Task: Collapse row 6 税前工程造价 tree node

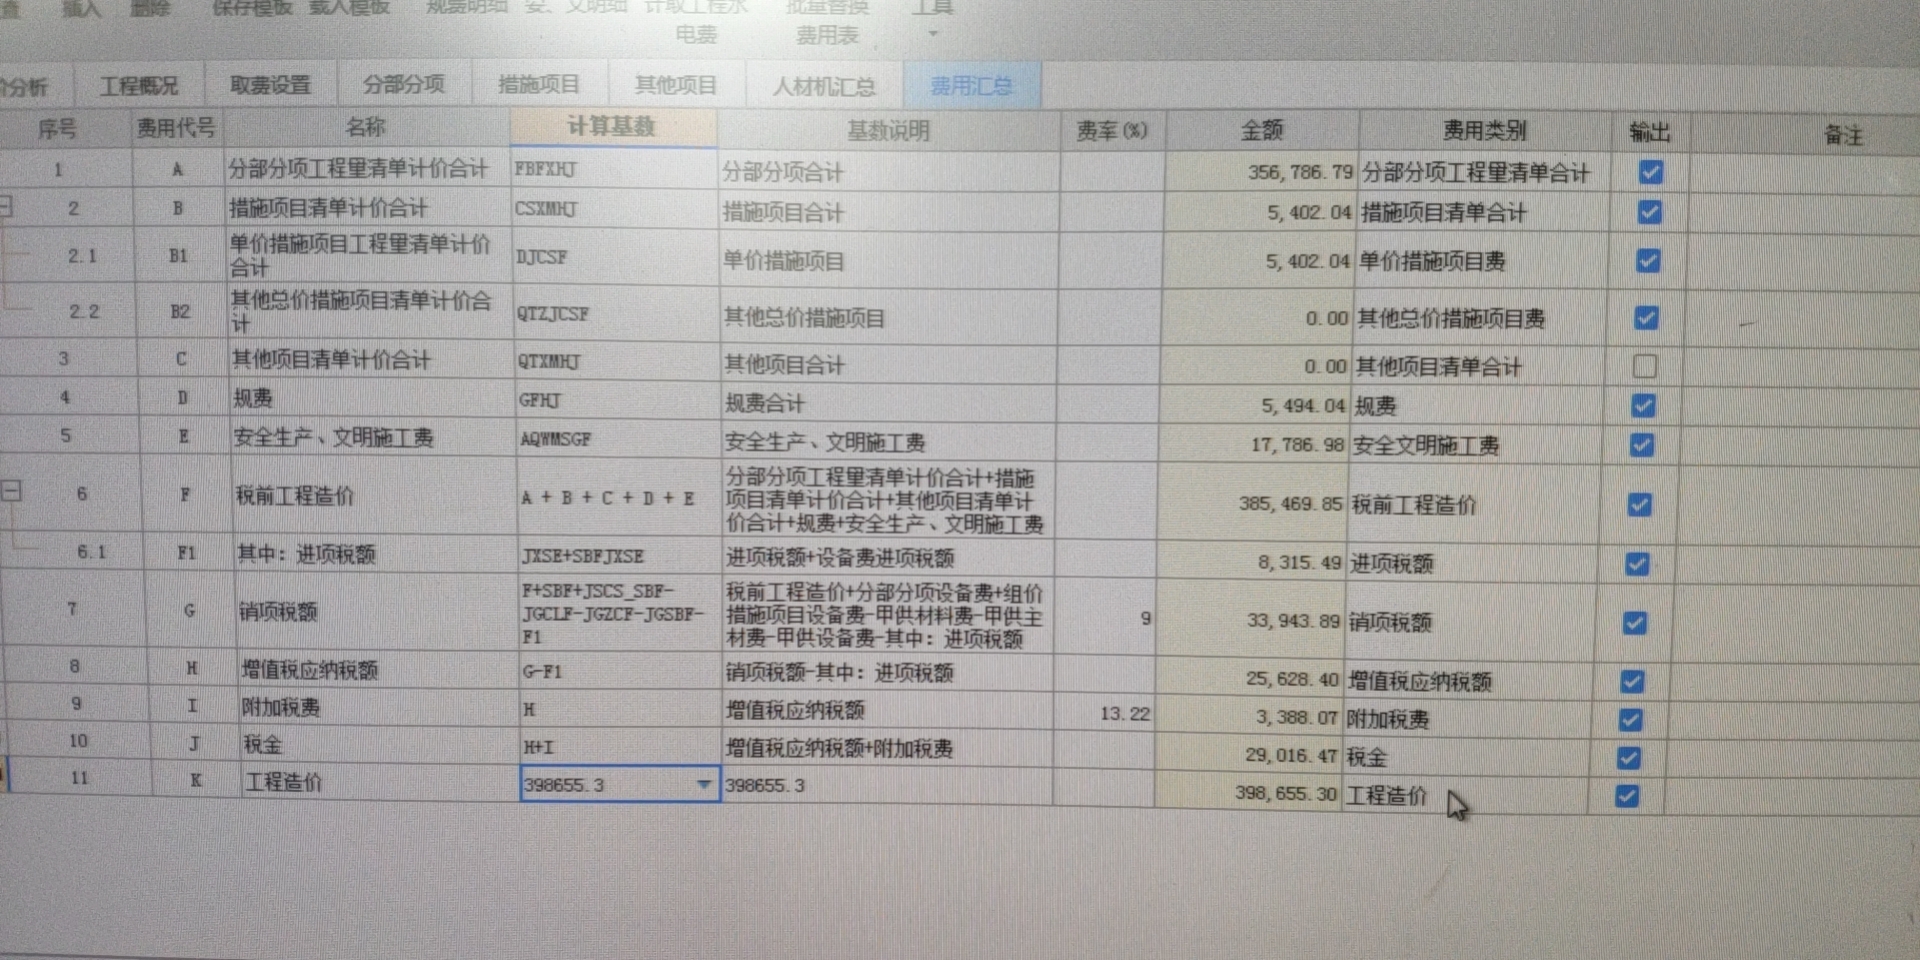Action: click(x=11, y=491)
